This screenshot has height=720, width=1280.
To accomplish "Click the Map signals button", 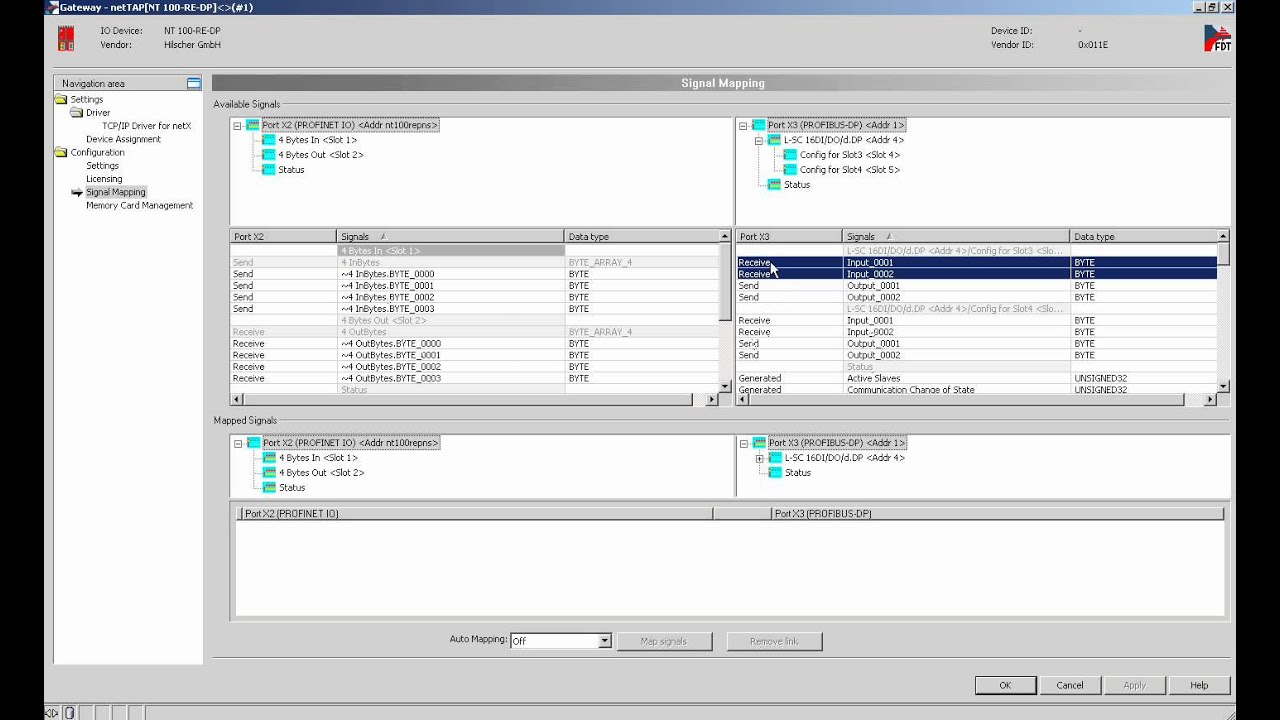I will [664, 641].
